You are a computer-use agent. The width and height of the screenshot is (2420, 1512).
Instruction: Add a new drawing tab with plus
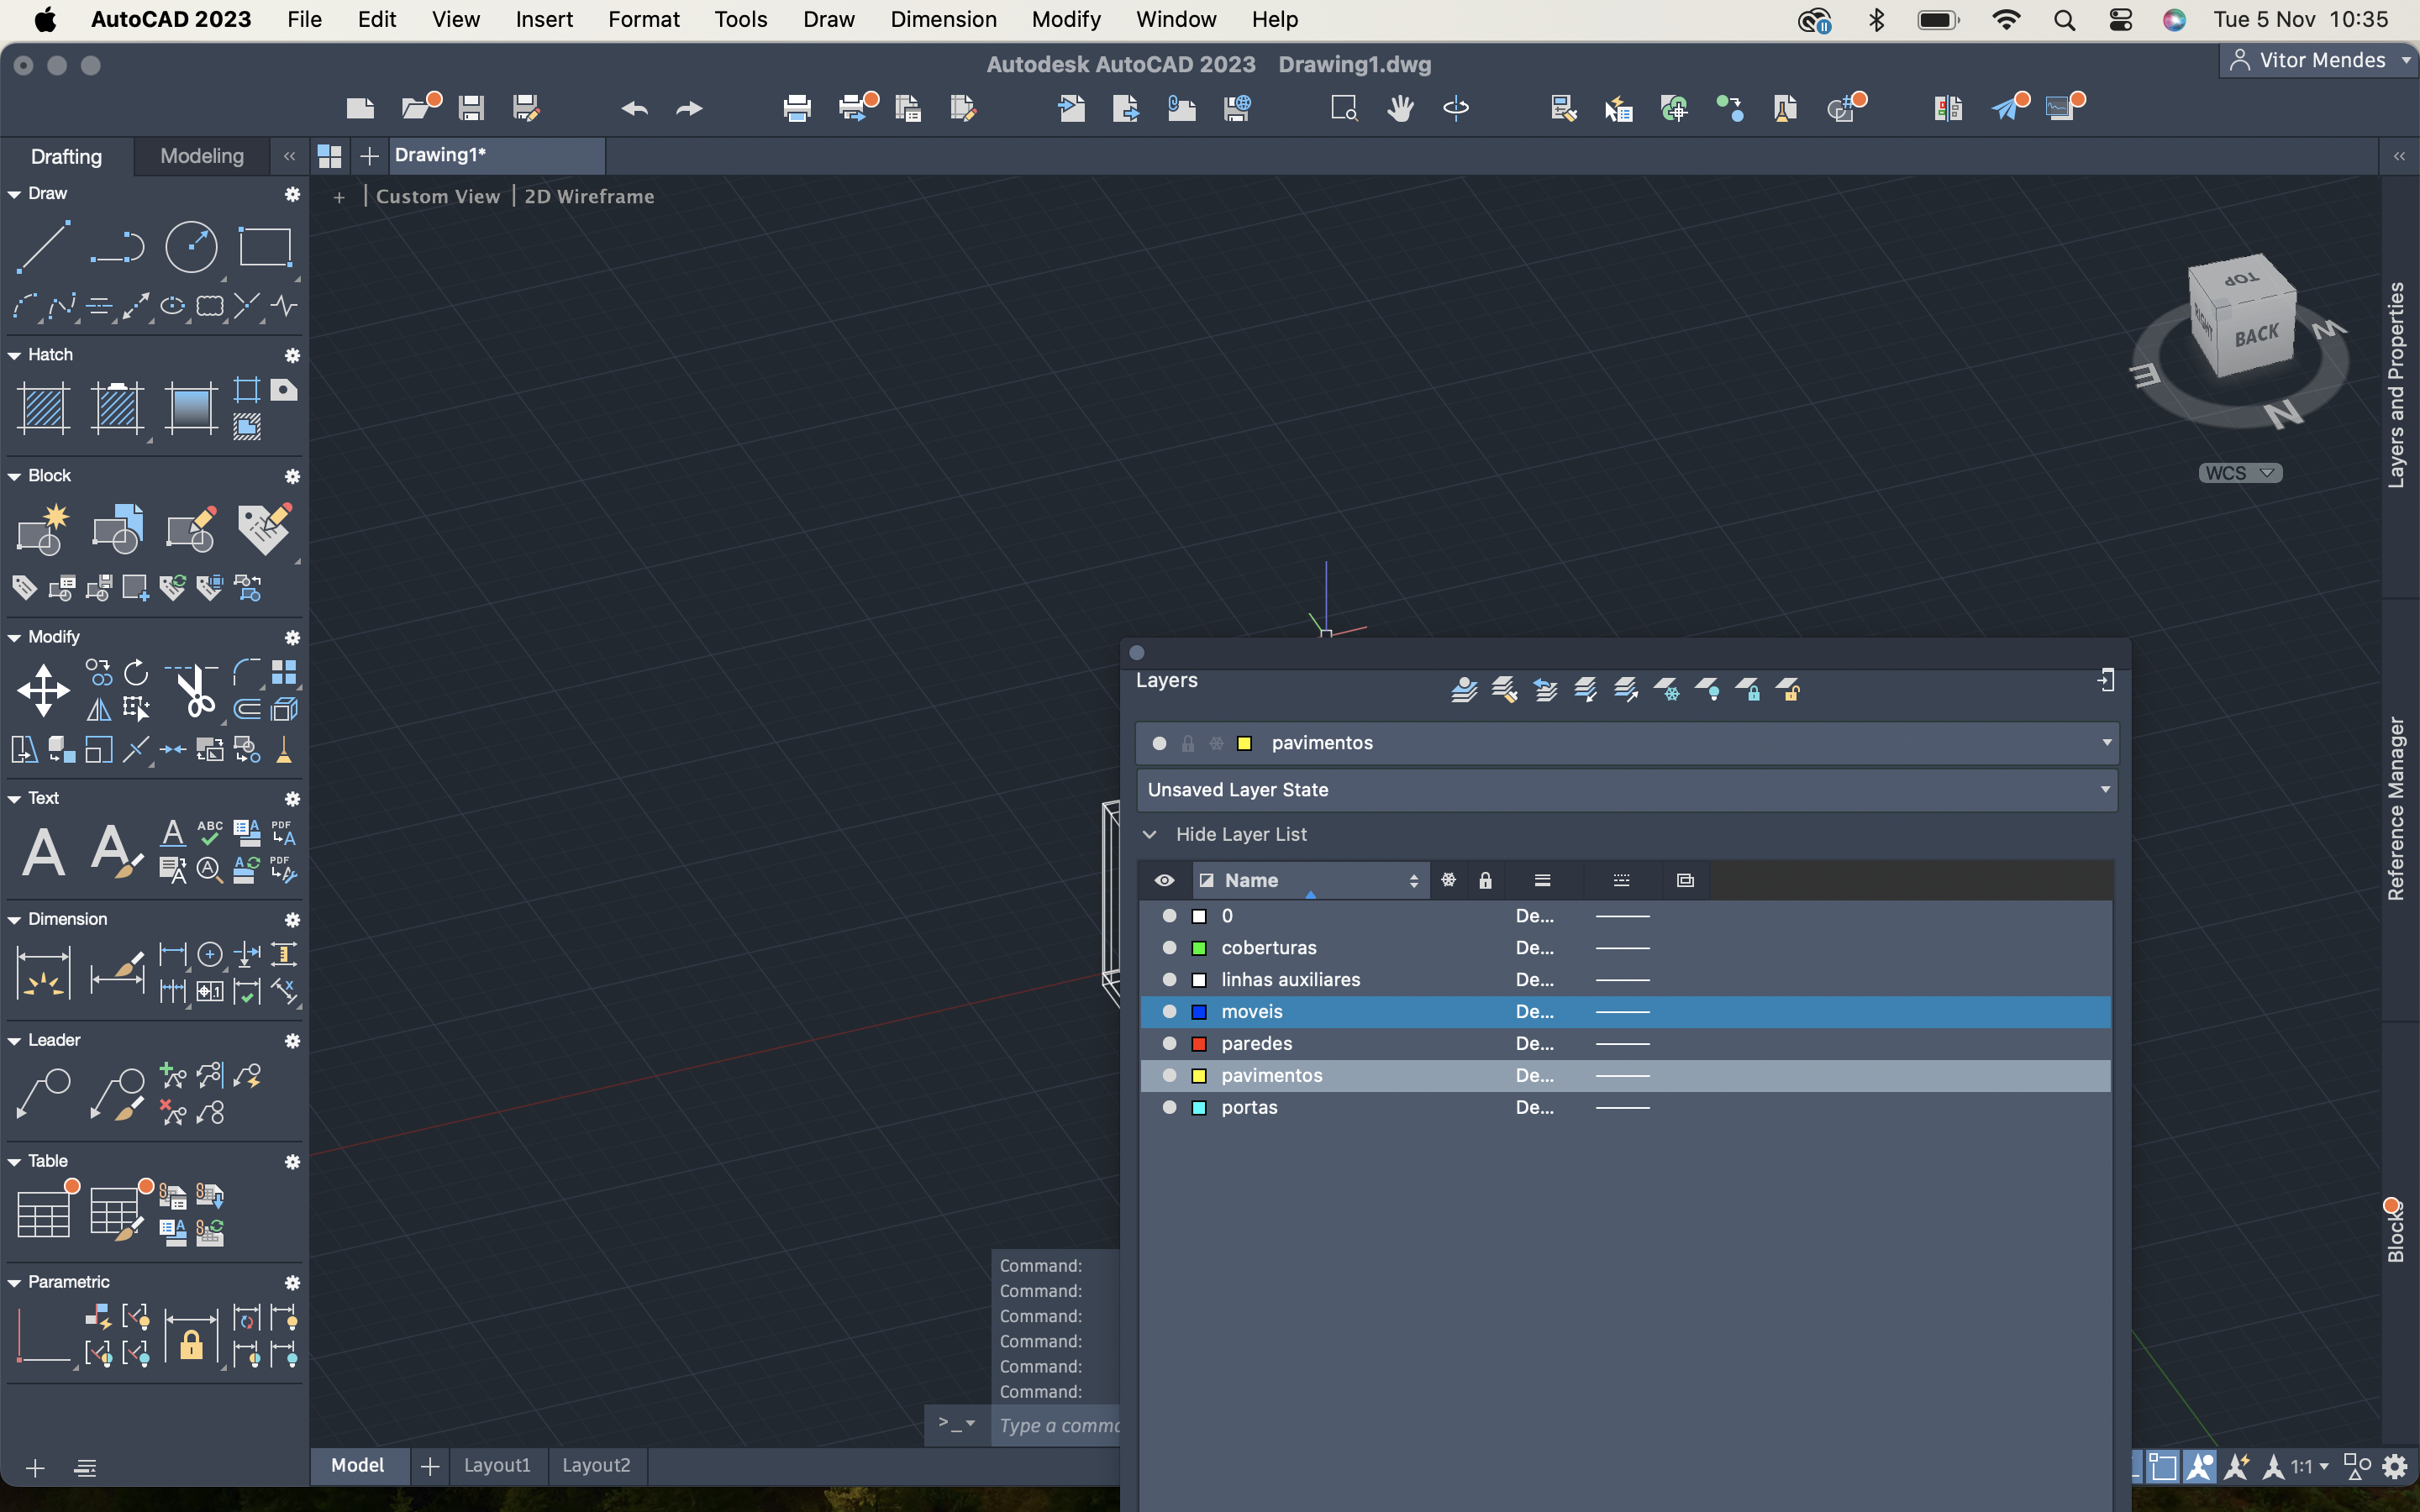(x=369, y=156)
